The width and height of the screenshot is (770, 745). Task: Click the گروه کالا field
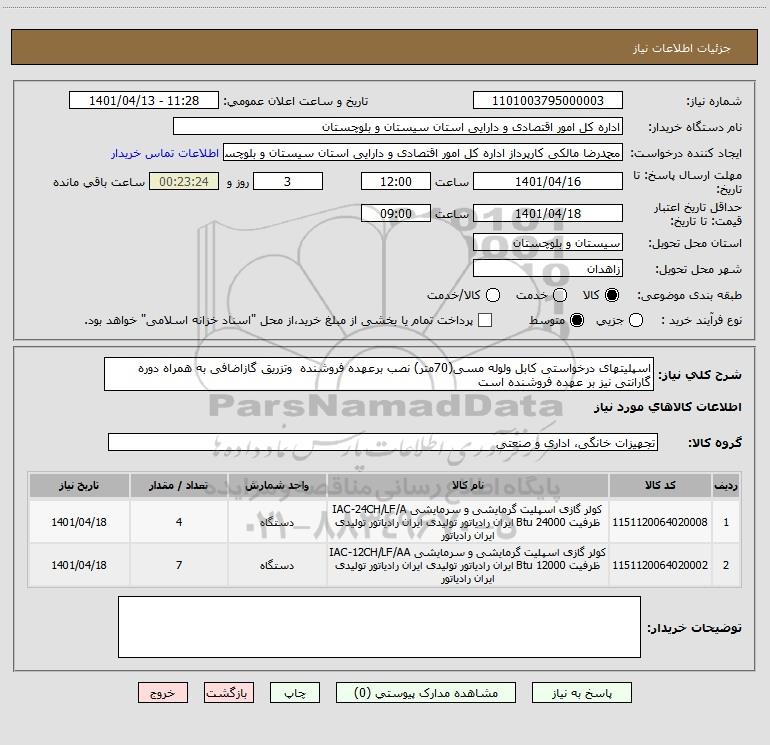383,442
